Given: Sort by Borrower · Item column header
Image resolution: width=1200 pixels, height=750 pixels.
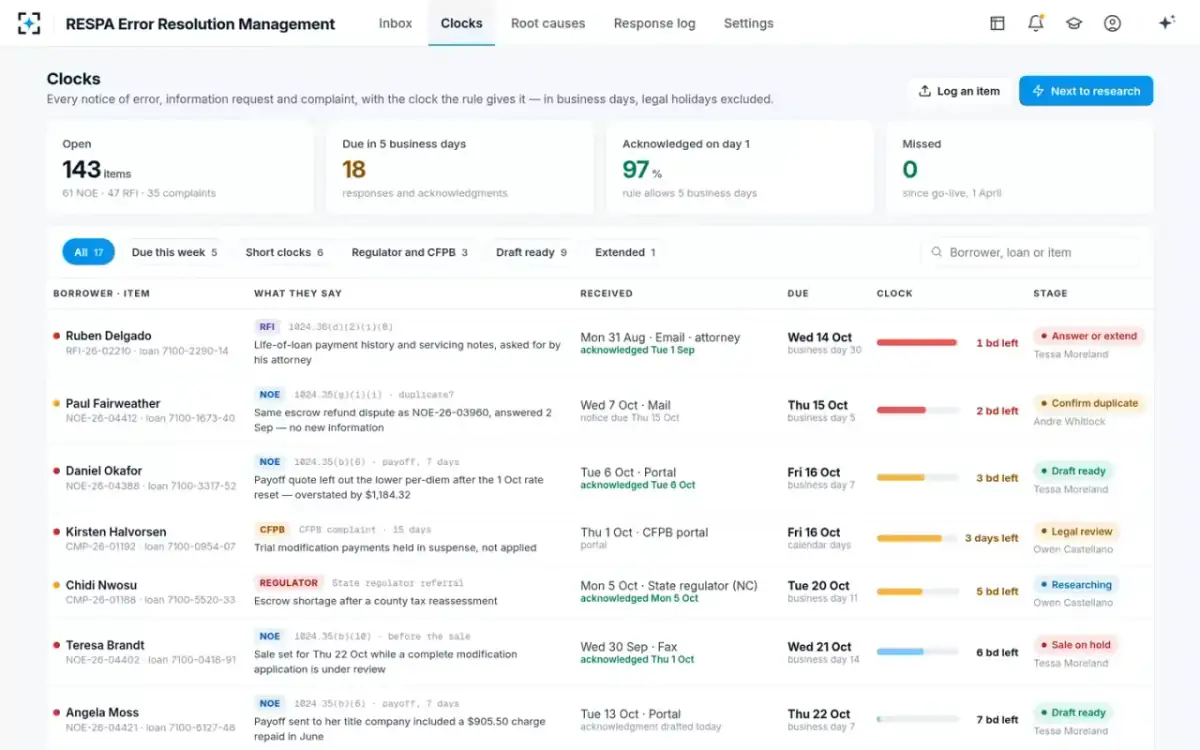Looking at the screenshot, I should tap(101, 293).
